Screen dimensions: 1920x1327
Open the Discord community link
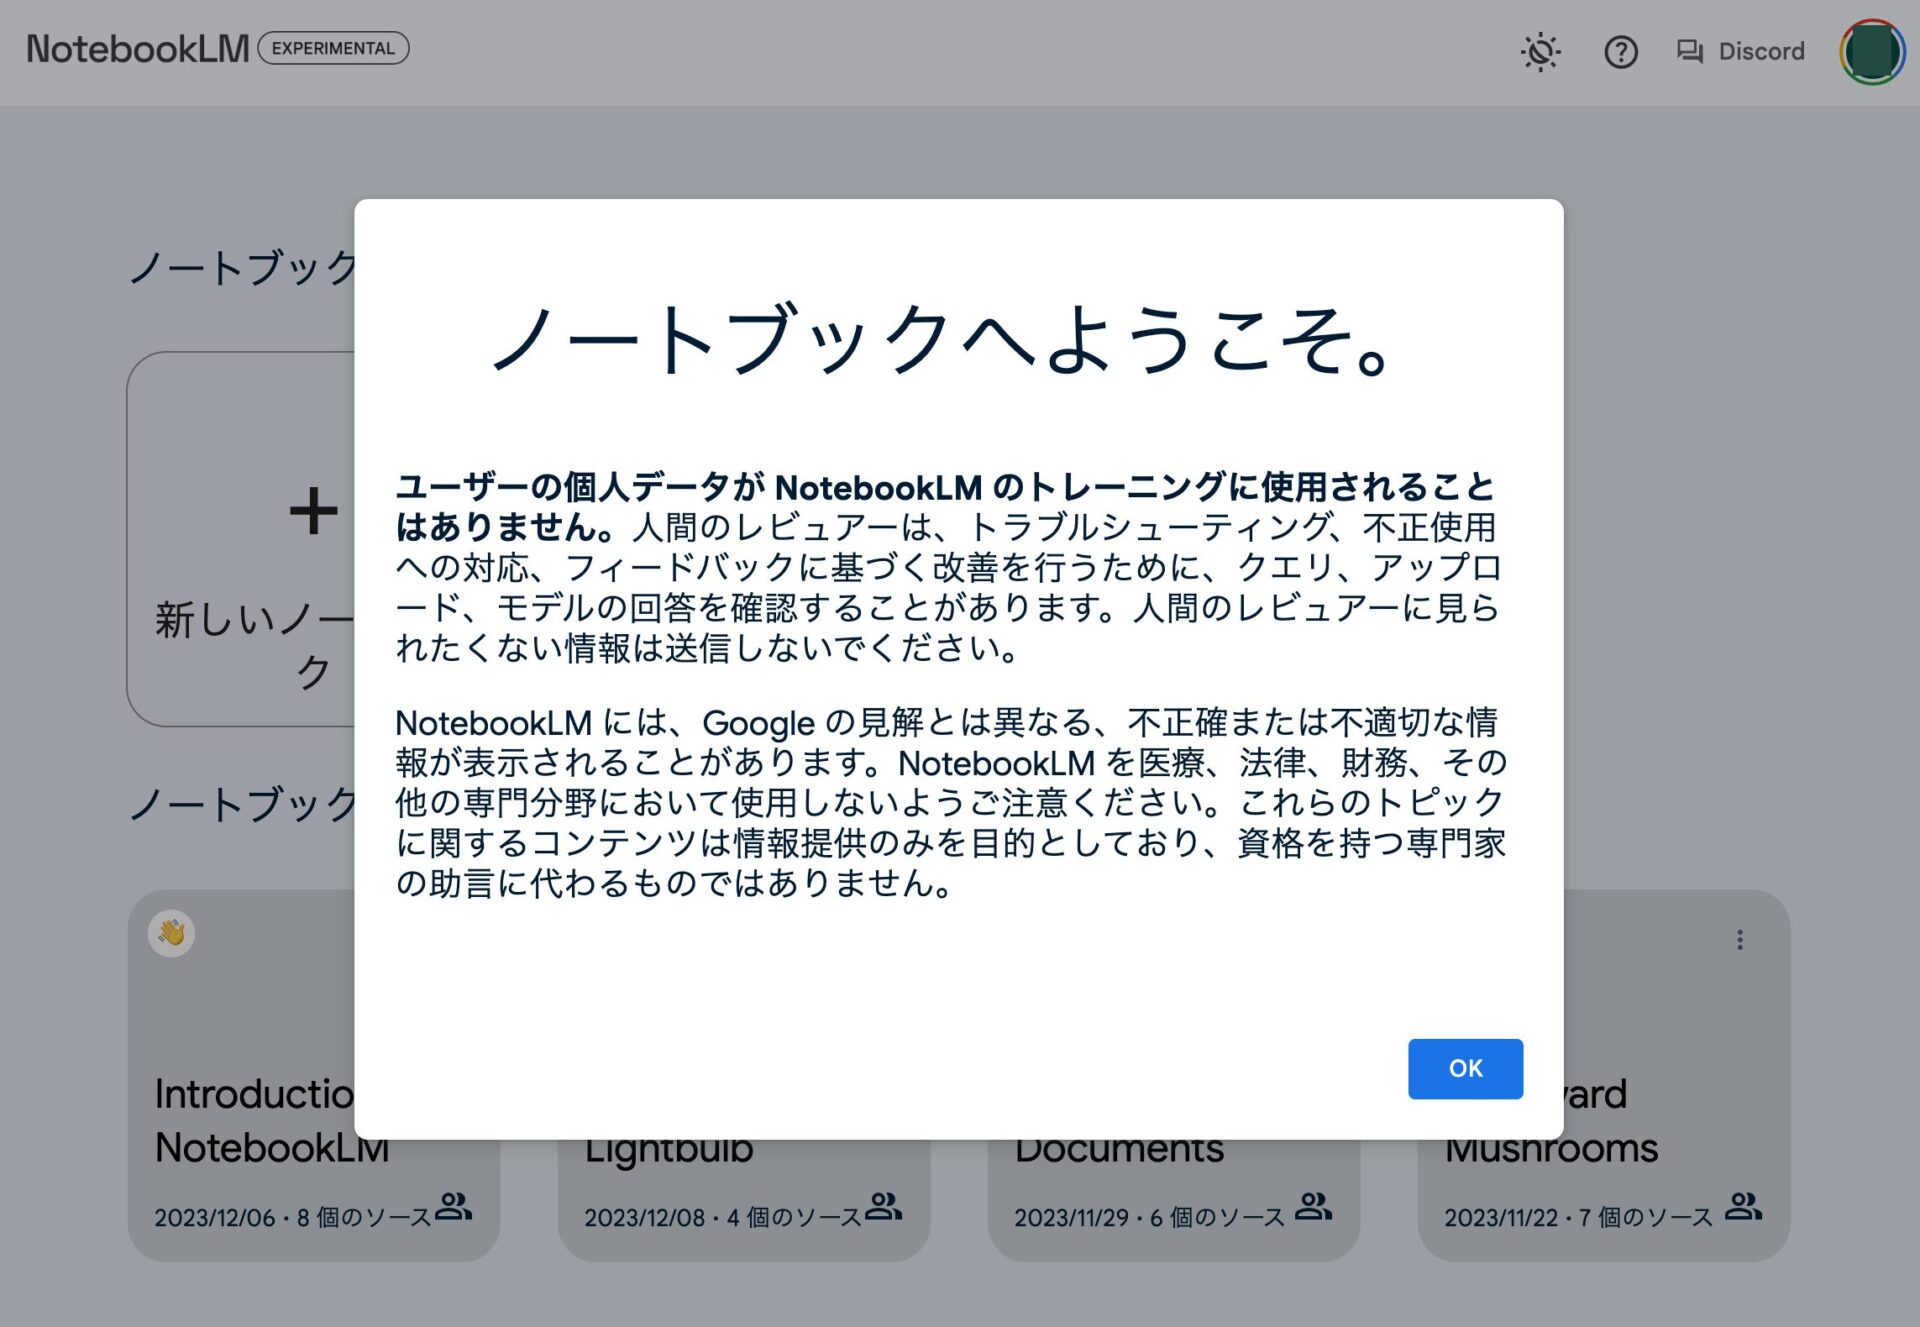(x=1760, y=52)
